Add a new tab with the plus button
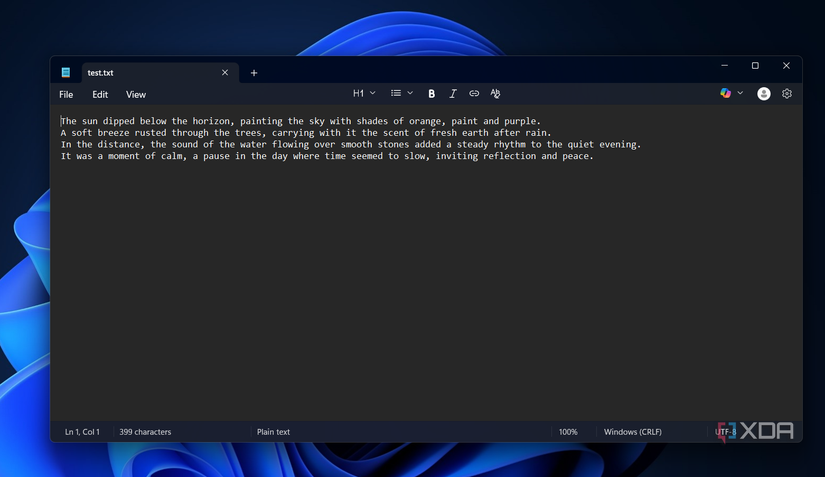The height and width of the screenshot is (477, 825). (254, 73)
